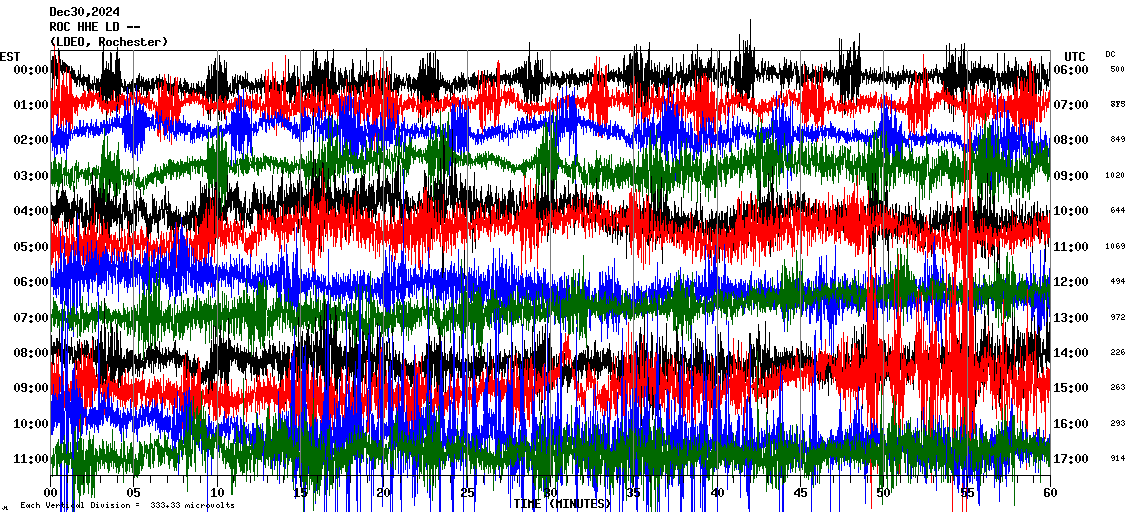Image resolution: width=1130 pixels, height=519 pixels.
Task: Pick the 15:00 UTC time label
Action: click(x=1070, y=388)
